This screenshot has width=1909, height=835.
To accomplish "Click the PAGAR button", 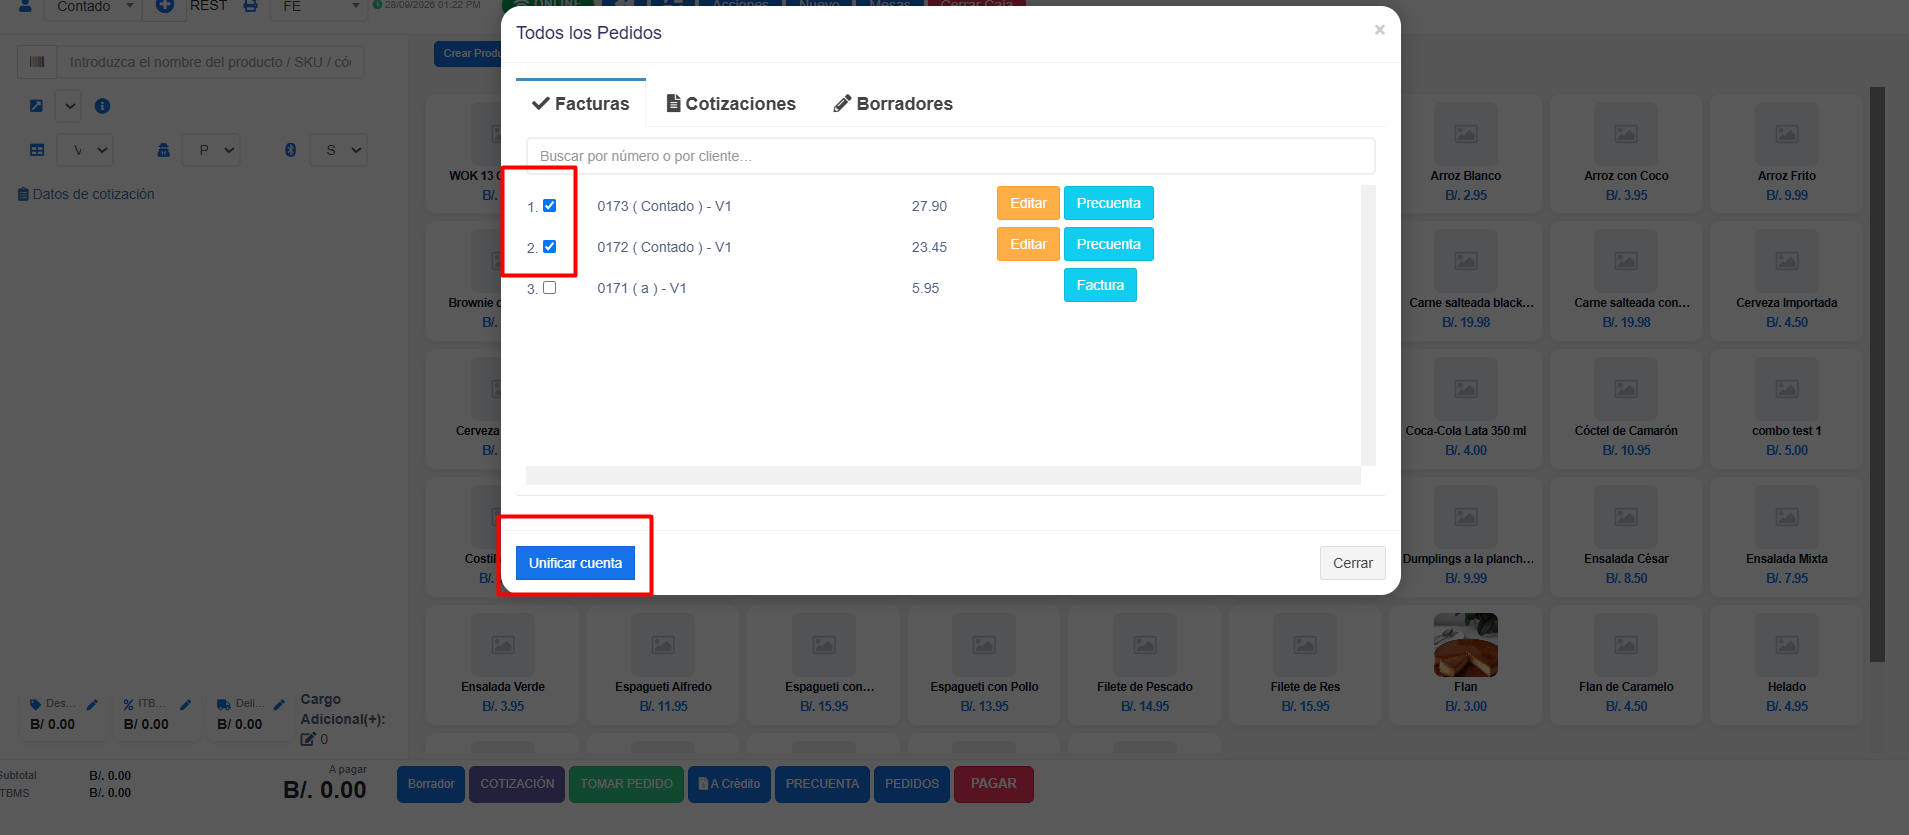I will tap(993, 784).
